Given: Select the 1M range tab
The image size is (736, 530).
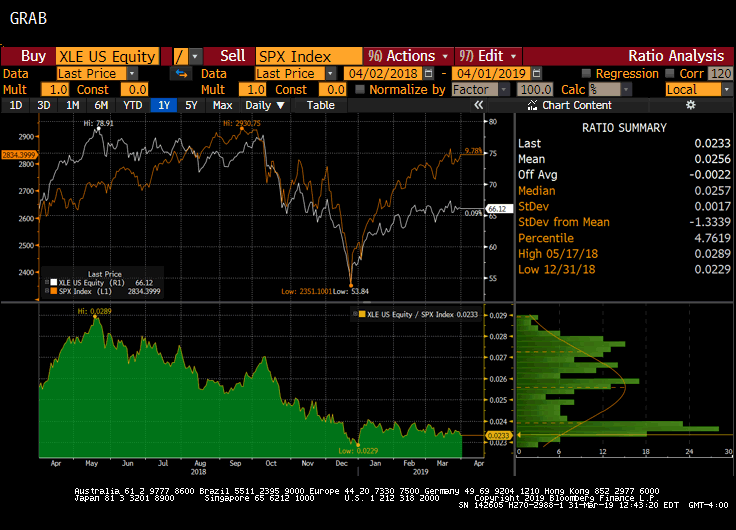Looking at the screenshot, I should click(x=72, y=105).
